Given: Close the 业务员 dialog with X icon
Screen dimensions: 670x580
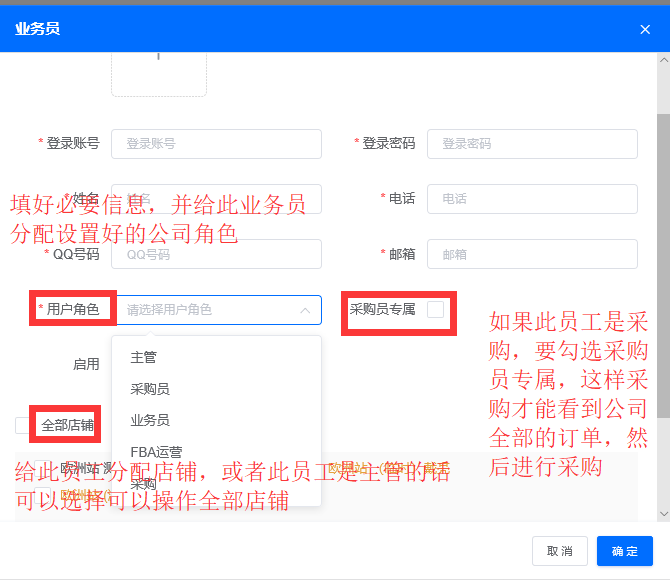Looking at the screenshot, I should 645,30.
